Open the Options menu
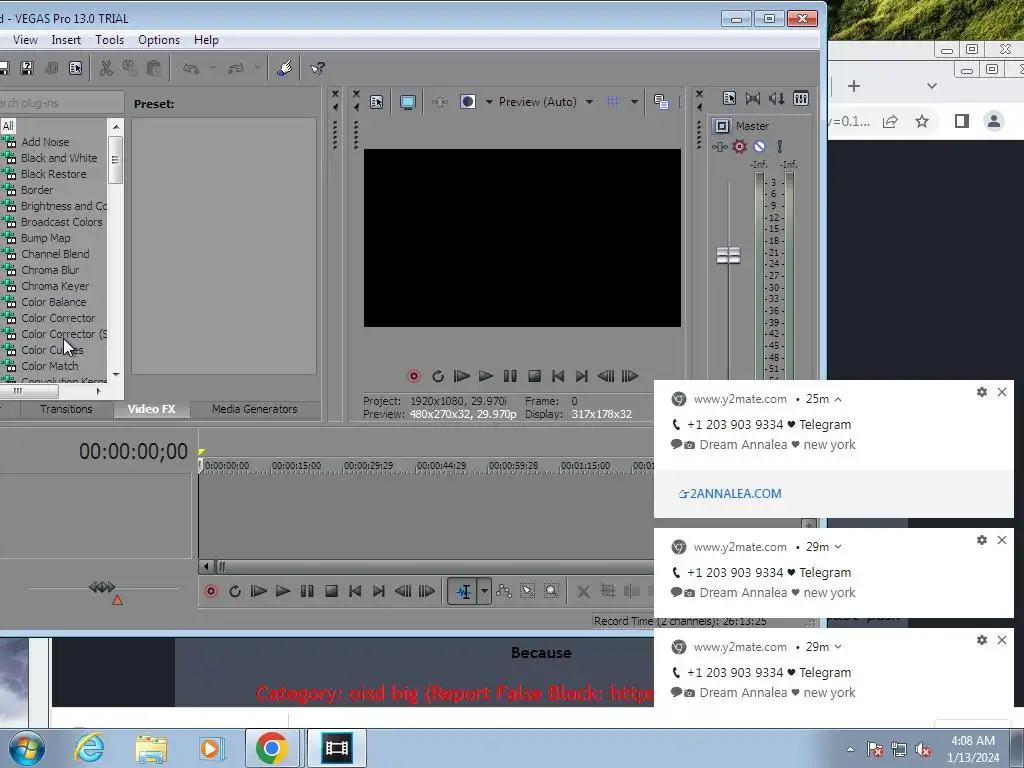This screenshot has width=1024, height=768. coord(159,40)
